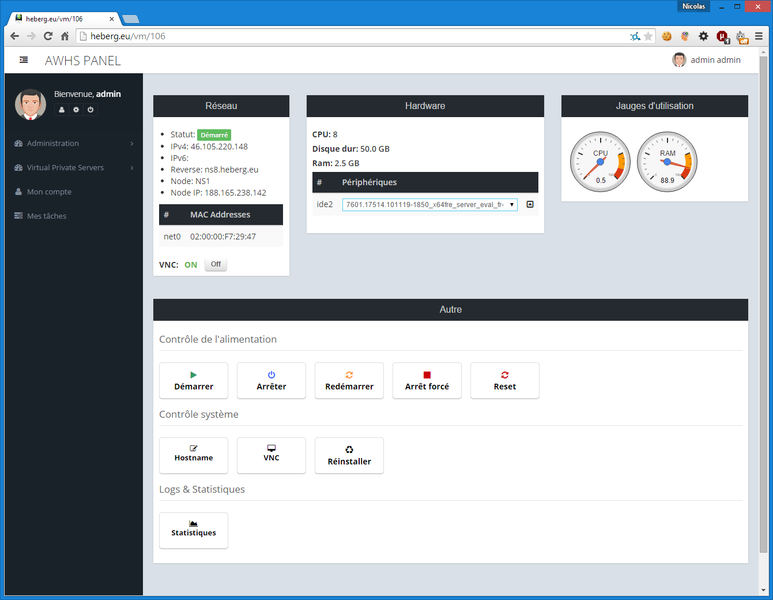The width and height of the screenshot is (773, 600).
Task: Click the power logout icon in sidebar
Action: pyautogui.click(x=90, y=109)
